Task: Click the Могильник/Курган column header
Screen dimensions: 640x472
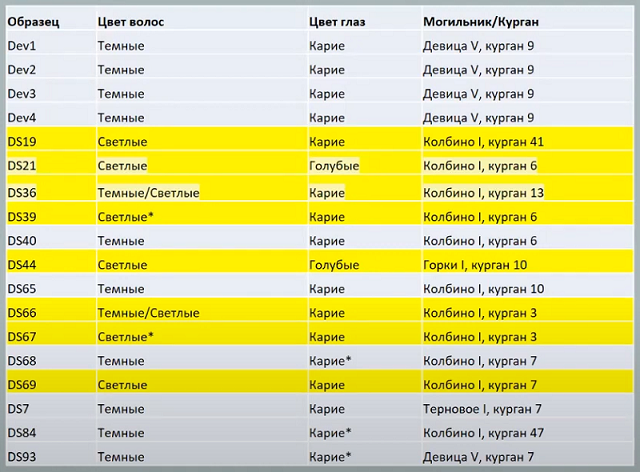Action: (478, 21)
